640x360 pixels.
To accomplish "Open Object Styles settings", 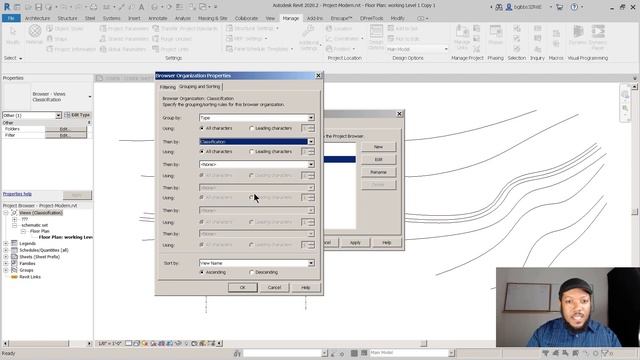I will (x=65, y=29).
